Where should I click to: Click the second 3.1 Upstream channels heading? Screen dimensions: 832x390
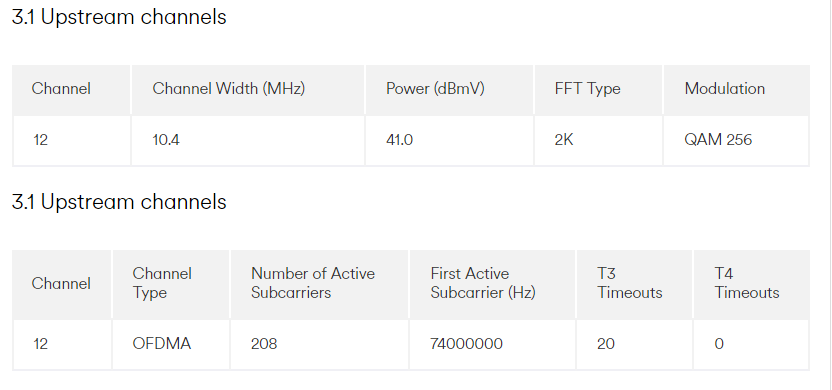coord(119,202)
